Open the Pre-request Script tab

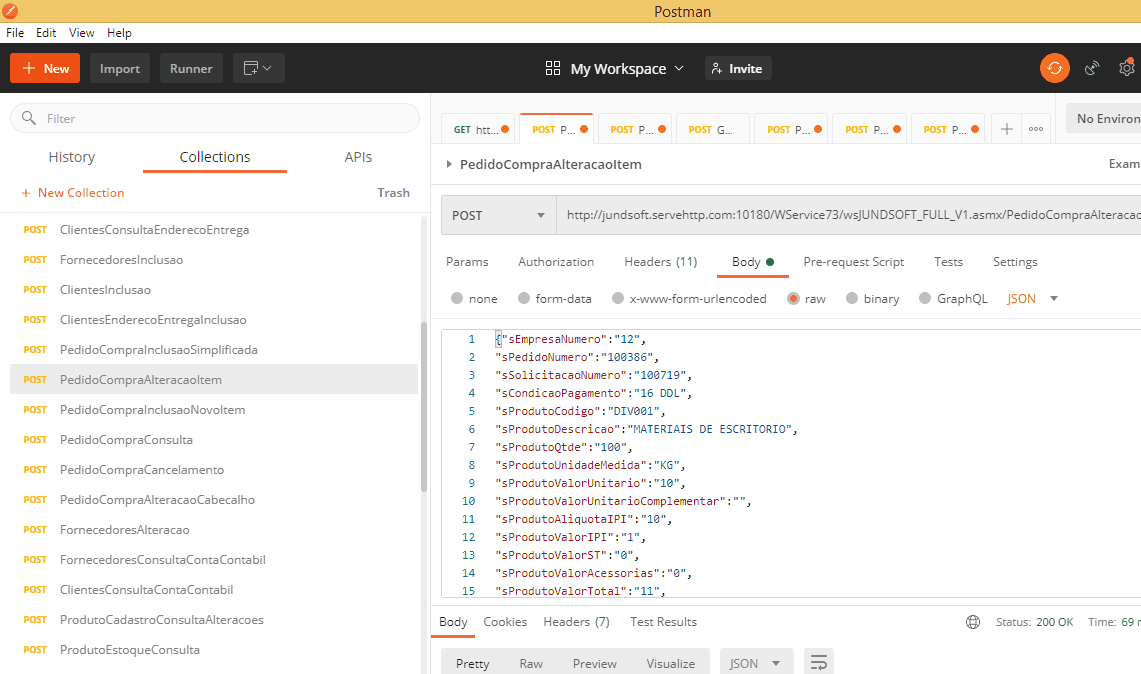[853, 262]
